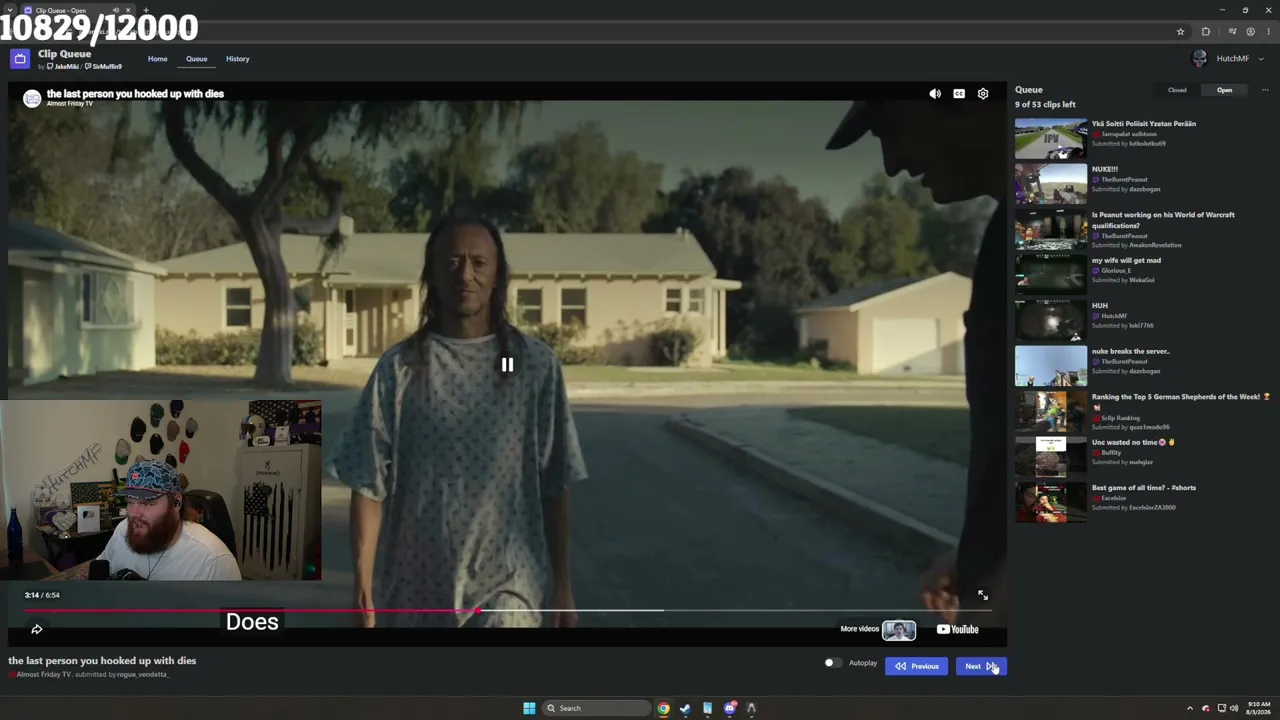
Task: Select the HUH clip title
Action: coord(1100,306)
